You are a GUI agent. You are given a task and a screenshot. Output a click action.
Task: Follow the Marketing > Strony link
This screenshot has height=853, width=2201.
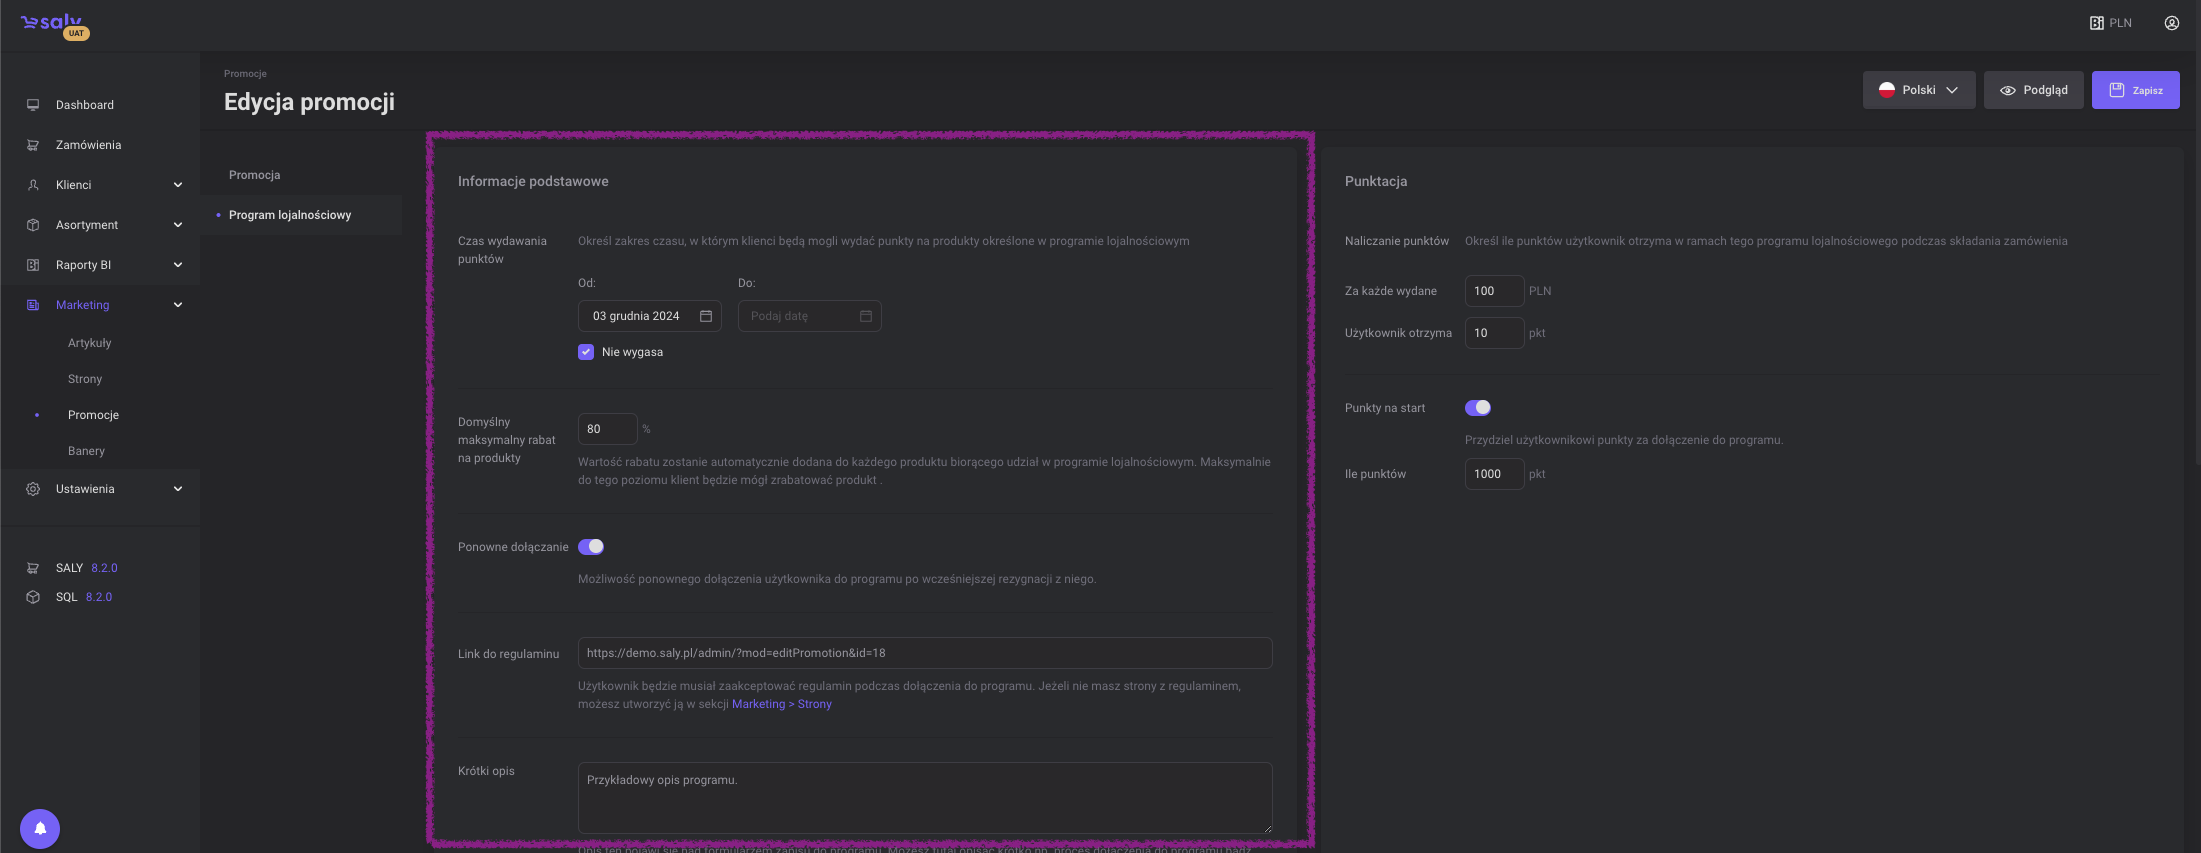click(x=781, y=704)
